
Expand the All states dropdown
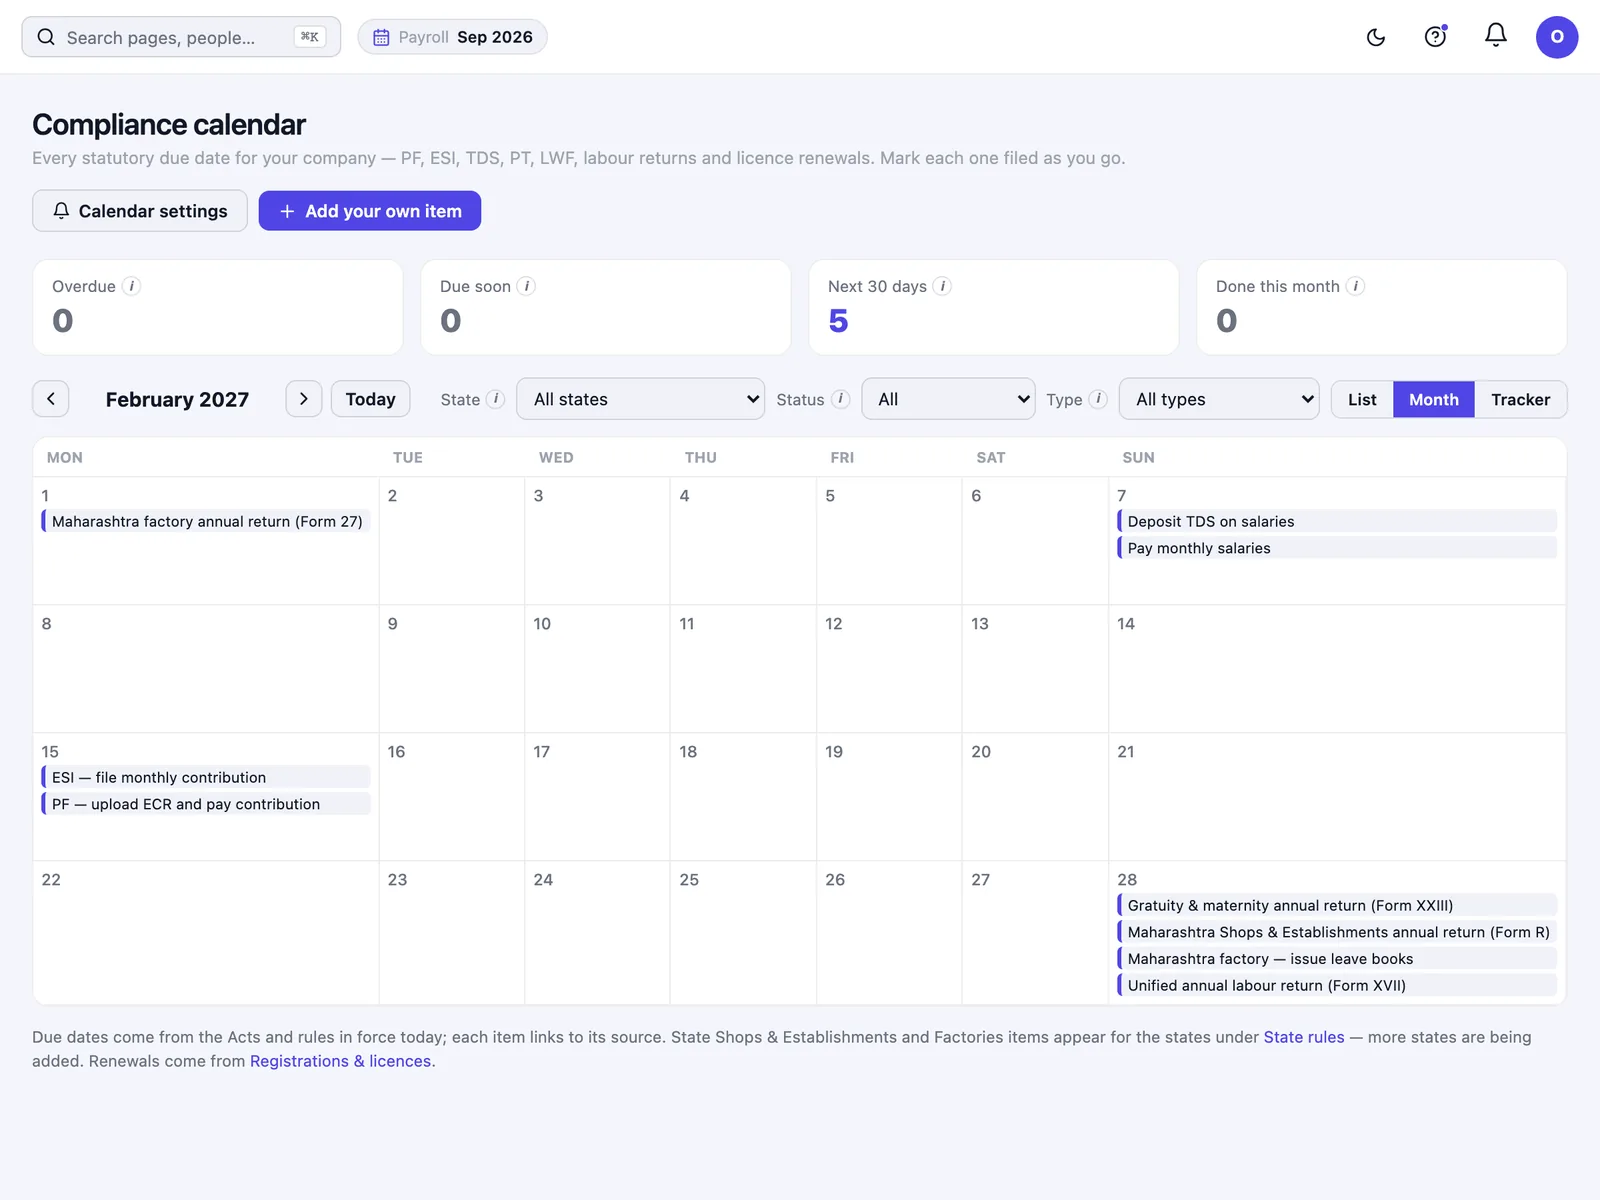640,399
